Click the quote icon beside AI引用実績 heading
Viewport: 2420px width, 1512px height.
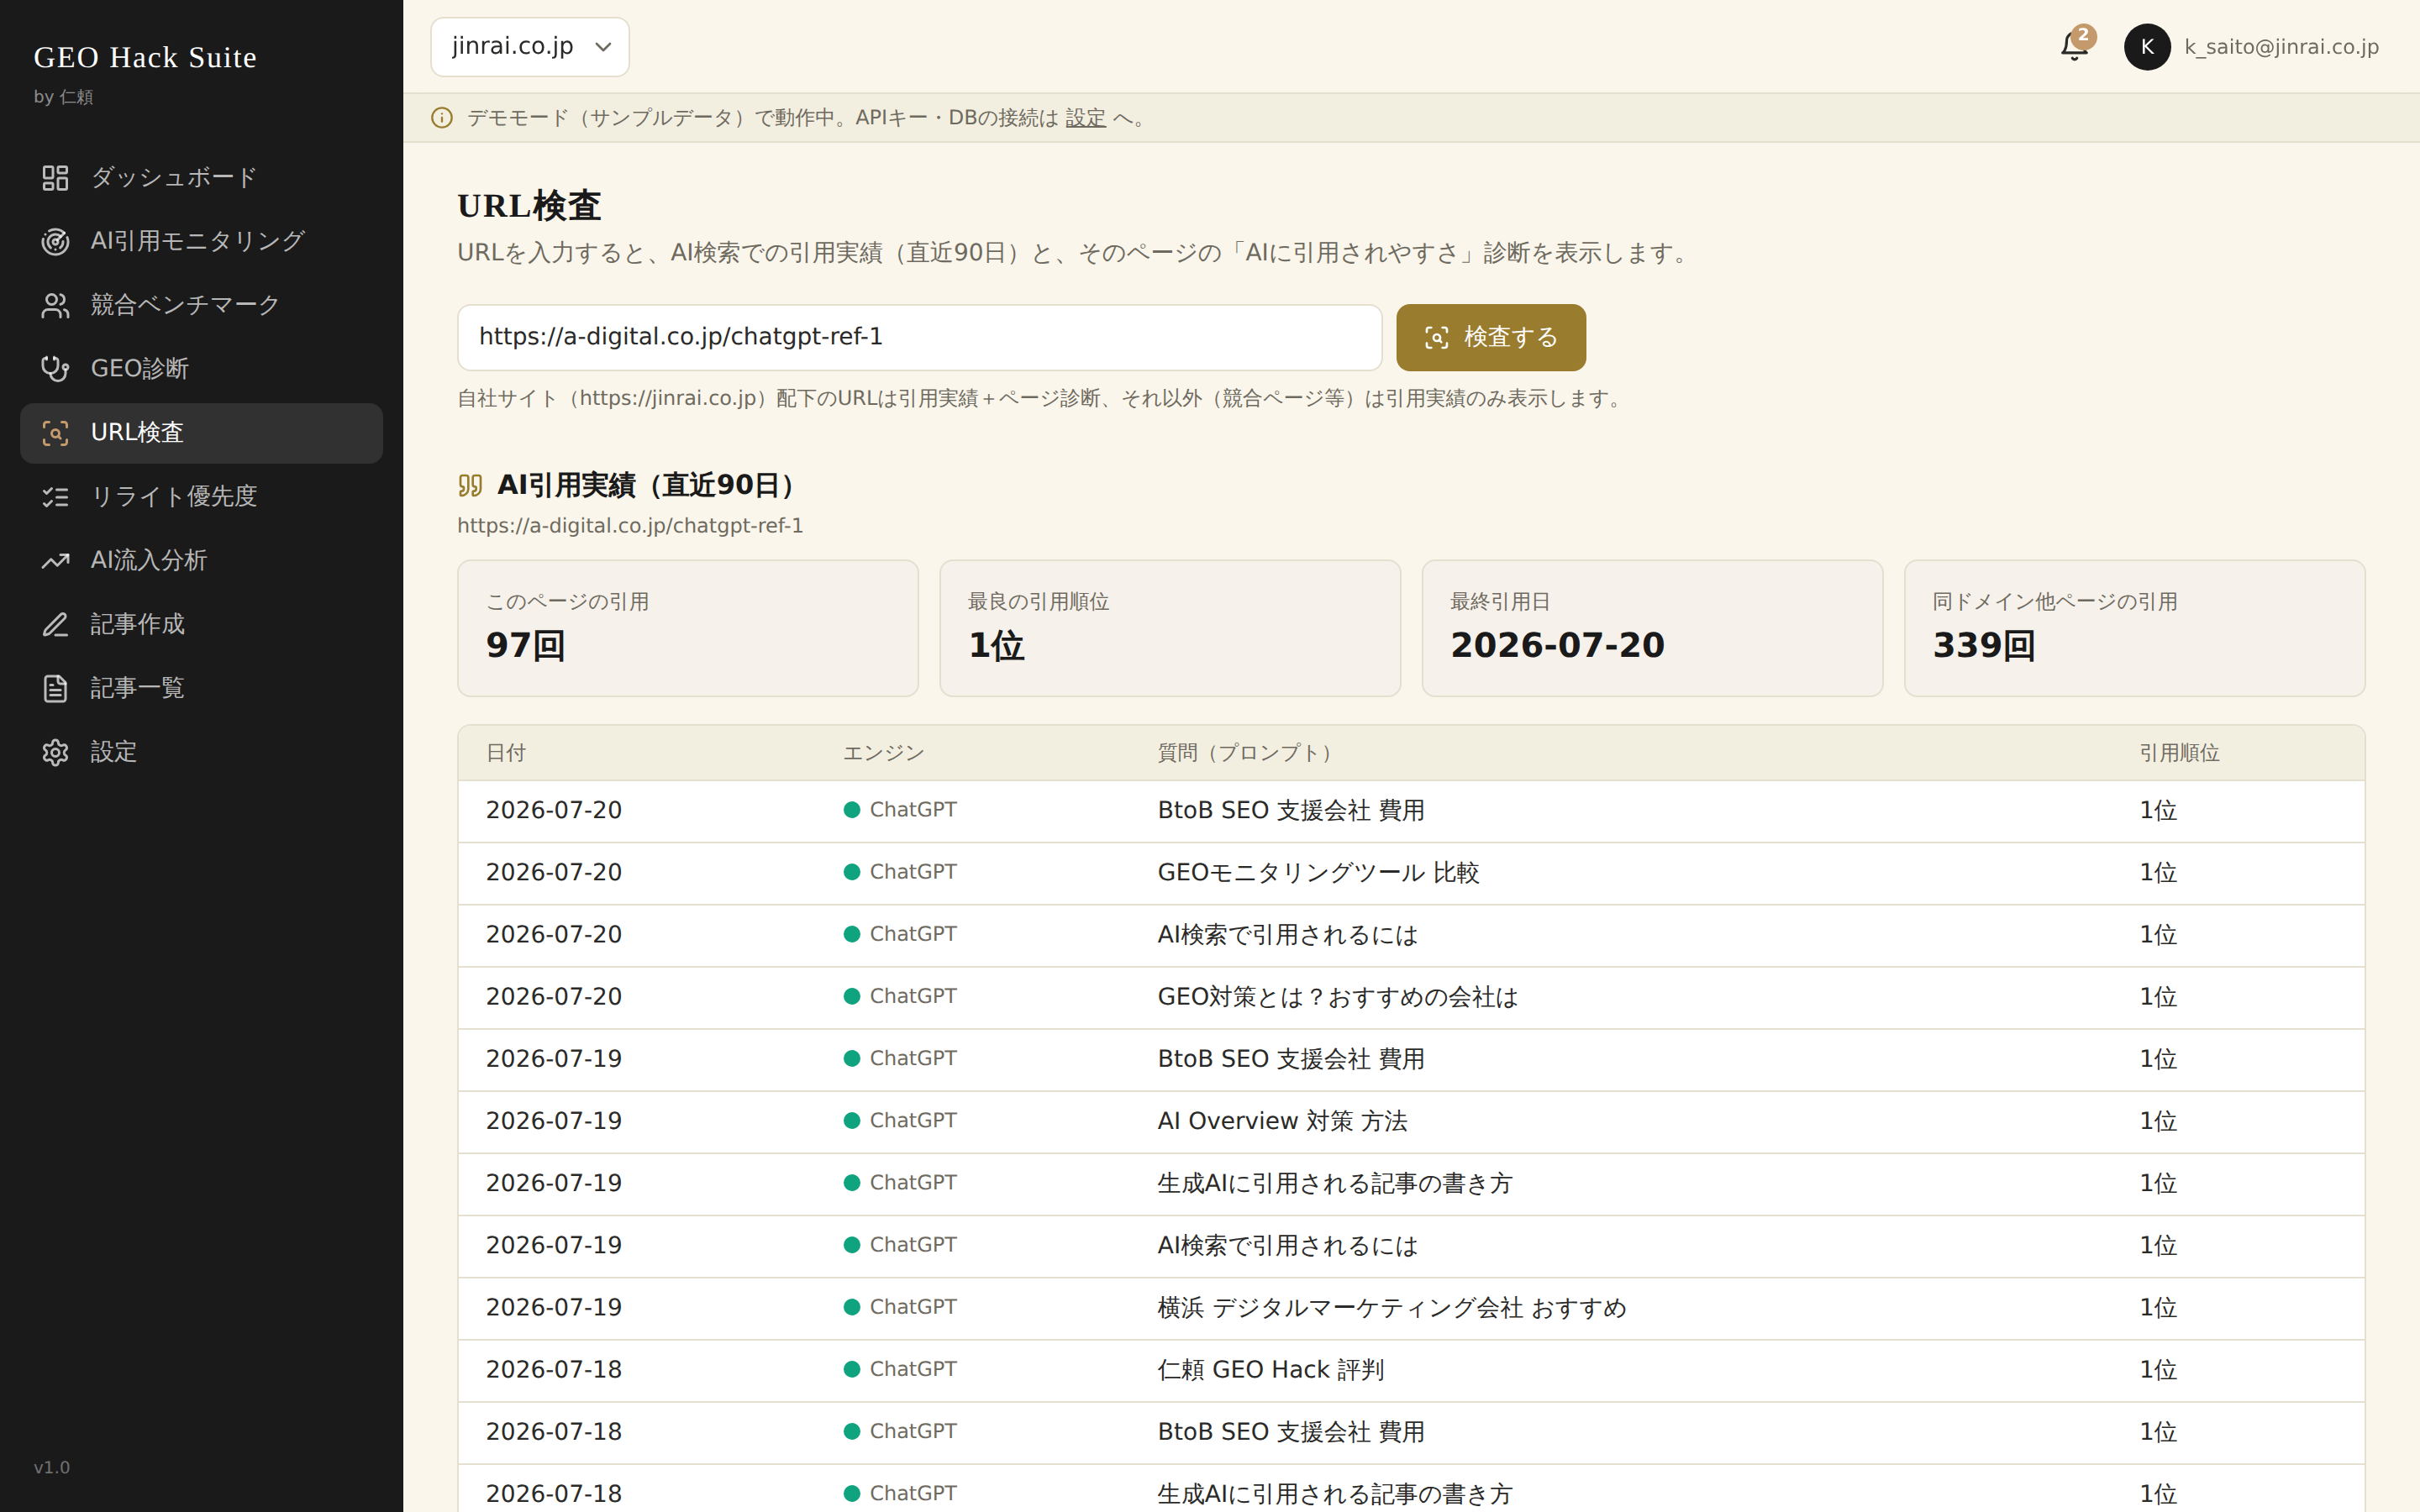[470, 486]
